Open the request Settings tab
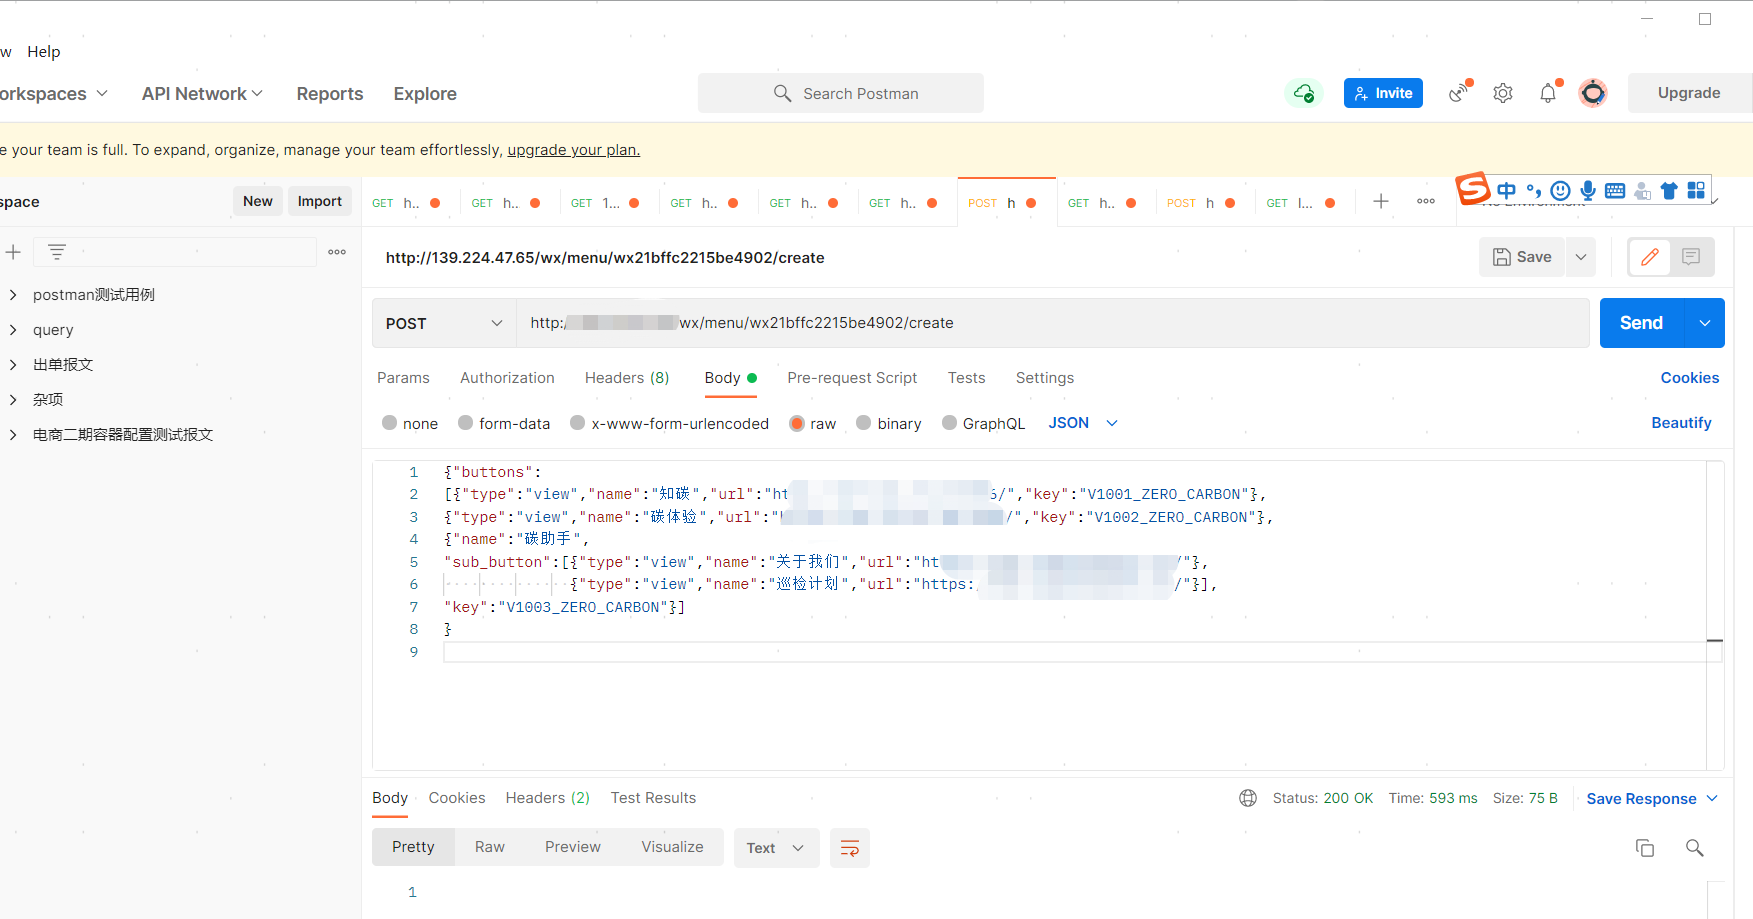1753x919 pixels. [1045, 378]
